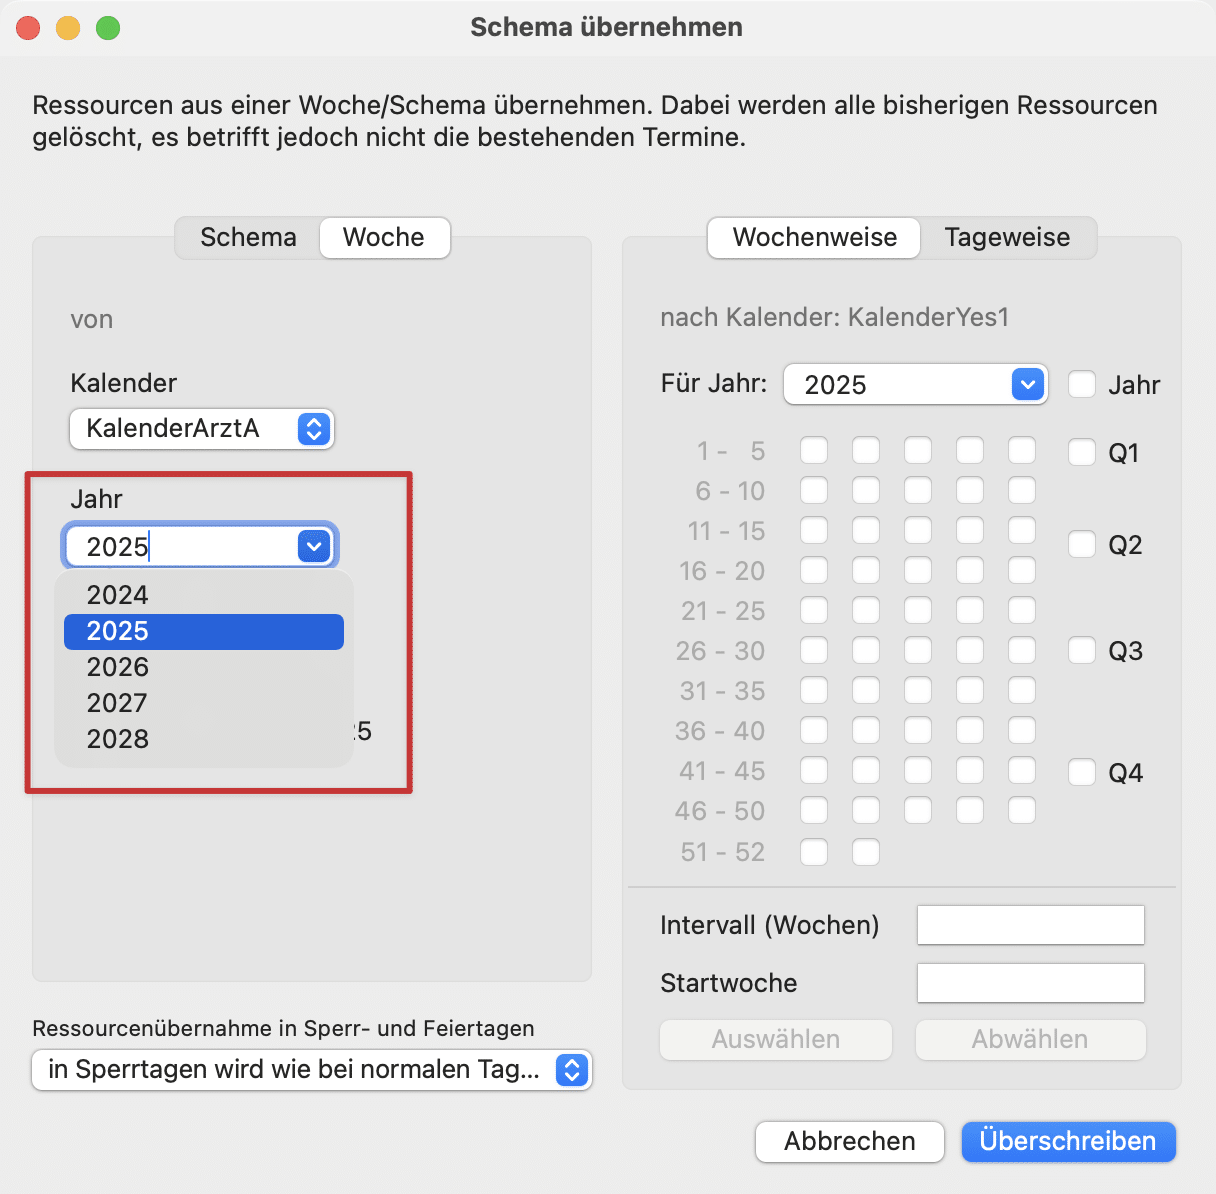Enable the Q1 quarter checkbox
Viewport: 1216px width, 1194px height.
[1082, 452]
